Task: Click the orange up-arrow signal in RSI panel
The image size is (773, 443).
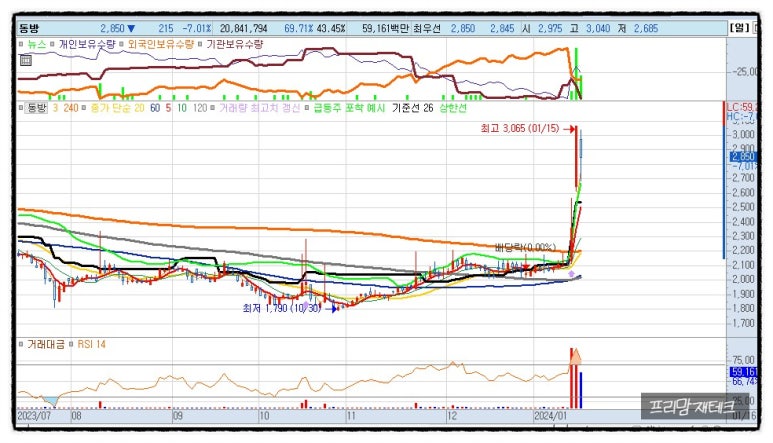Action: point(575,356)
